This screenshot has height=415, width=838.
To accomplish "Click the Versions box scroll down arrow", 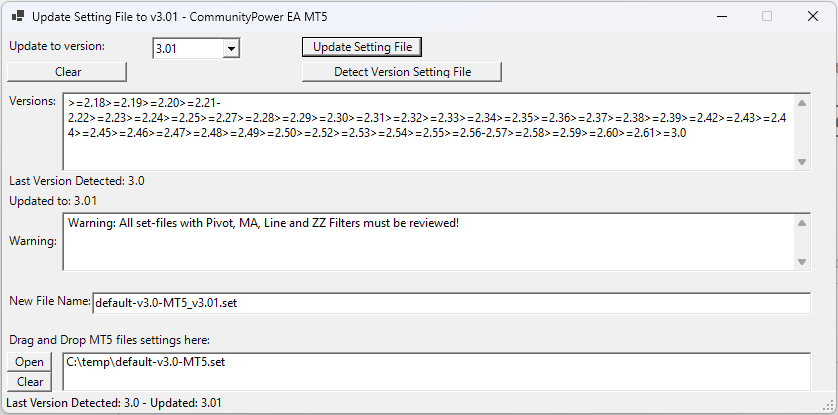I will tap(802, 161).
